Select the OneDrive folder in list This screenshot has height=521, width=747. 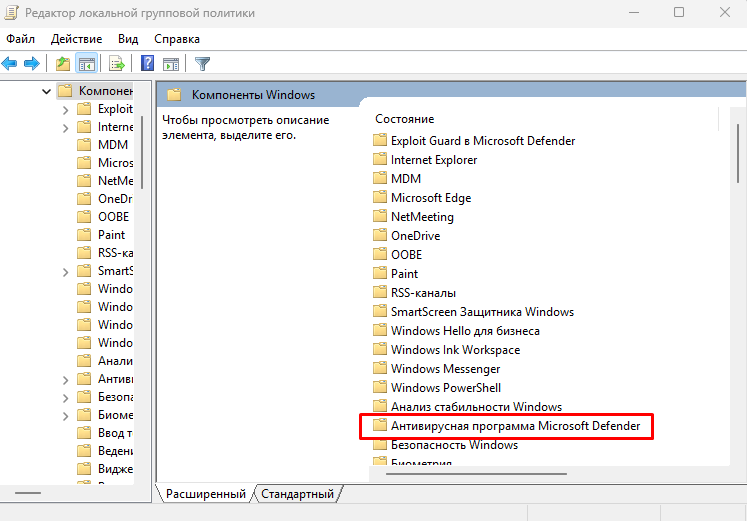pyautogui.click(x=407, y=236)
